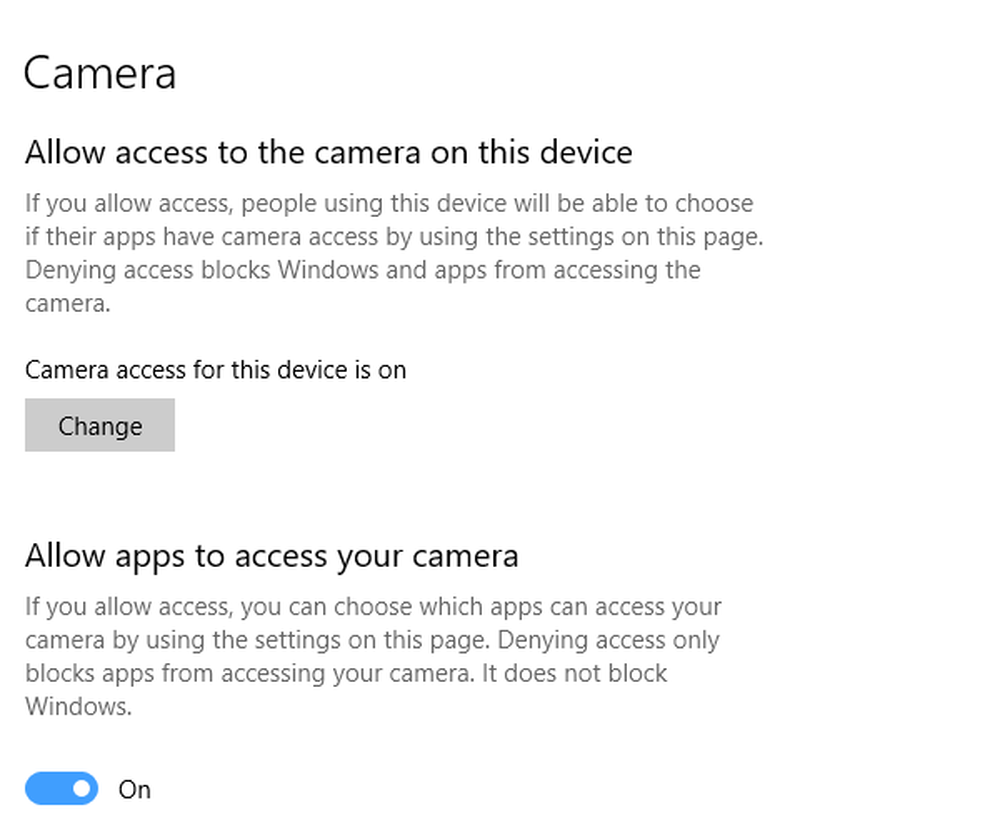Click the "Camera" page title
This screenshot has height=820, width=1000.
point(100,74)
